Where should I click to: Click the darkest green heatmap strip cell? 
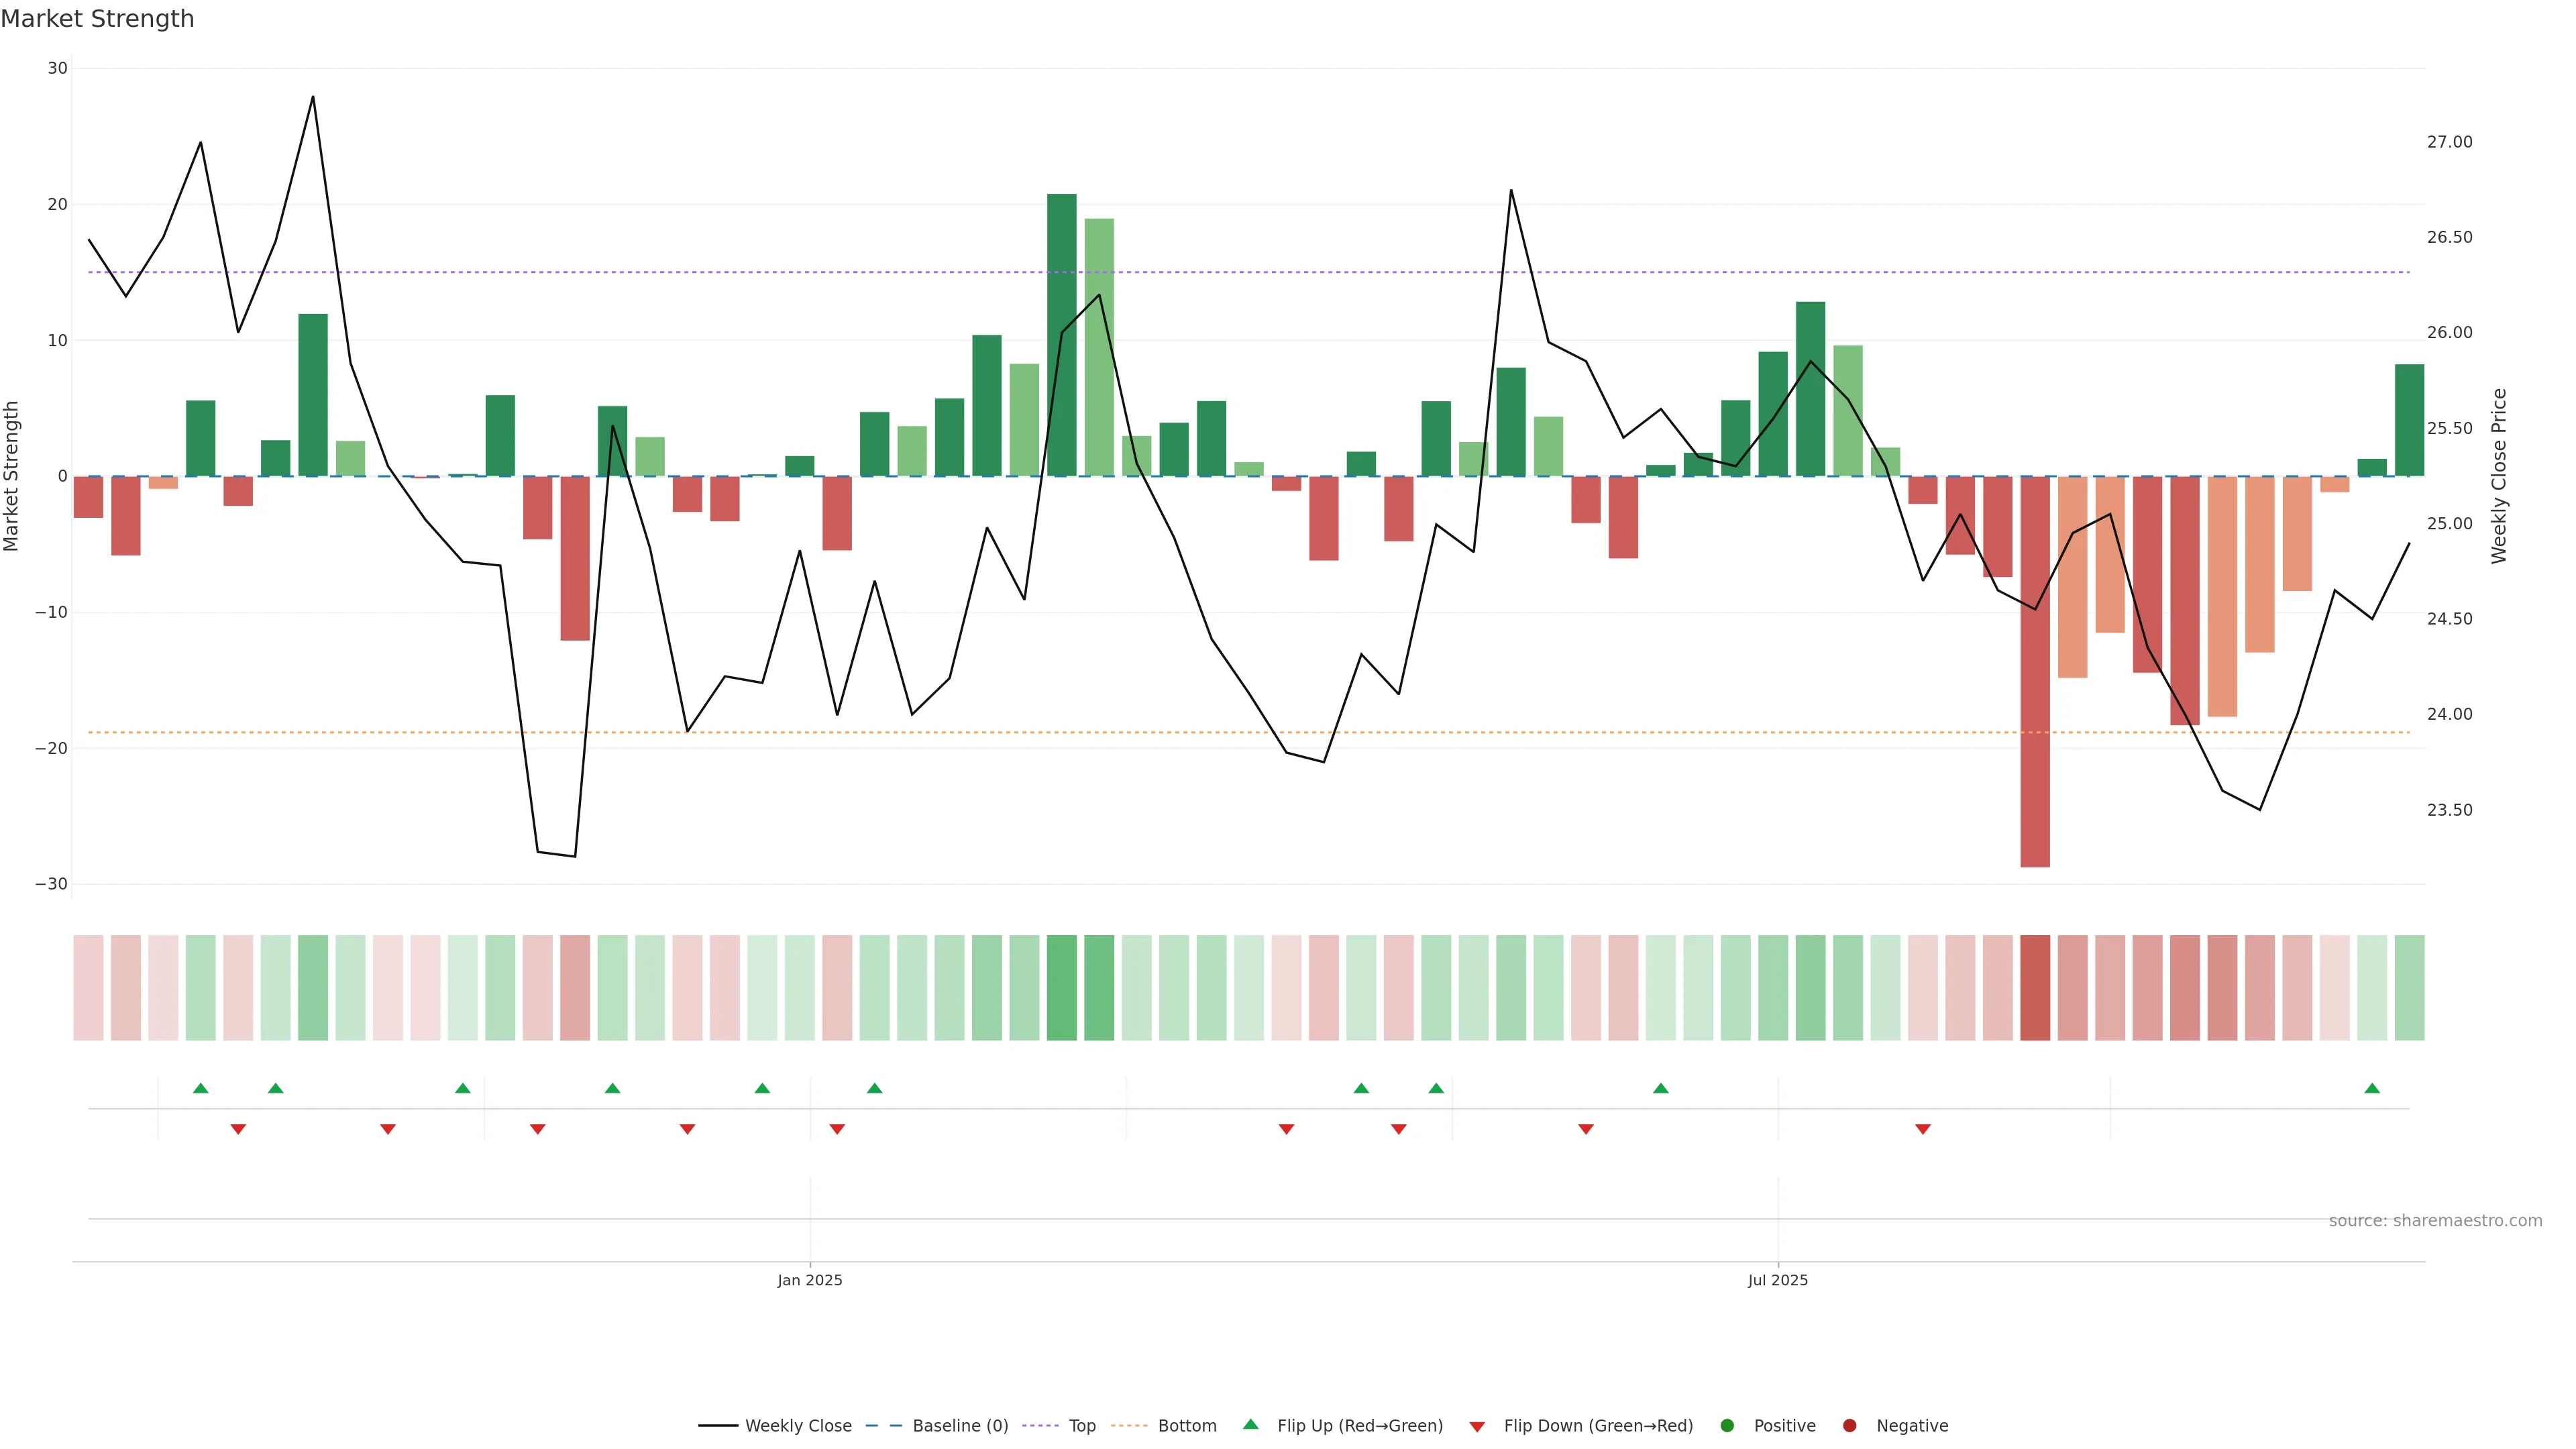point(1061,988)
